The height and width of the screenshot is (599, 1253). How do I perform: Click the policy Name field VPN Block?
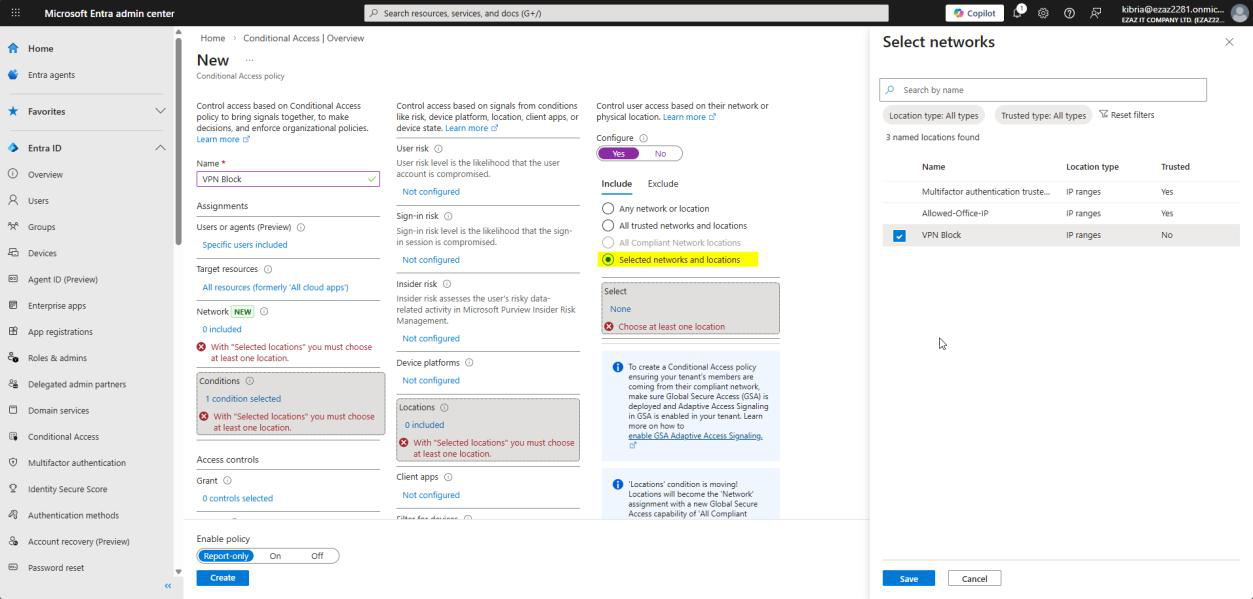[288, 179]
